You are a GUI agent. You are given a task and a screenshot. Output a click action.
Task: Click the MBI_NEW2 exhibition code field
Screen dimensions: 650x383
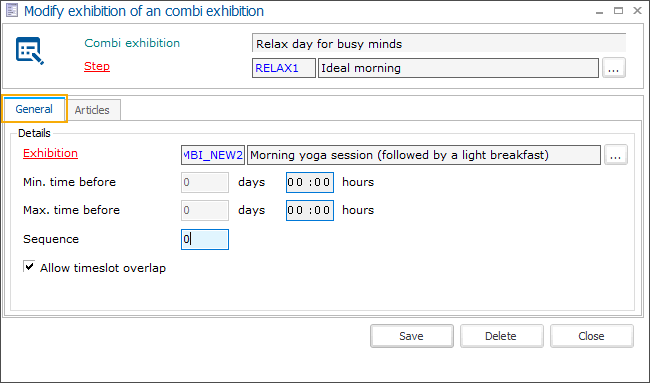(213, 155)
